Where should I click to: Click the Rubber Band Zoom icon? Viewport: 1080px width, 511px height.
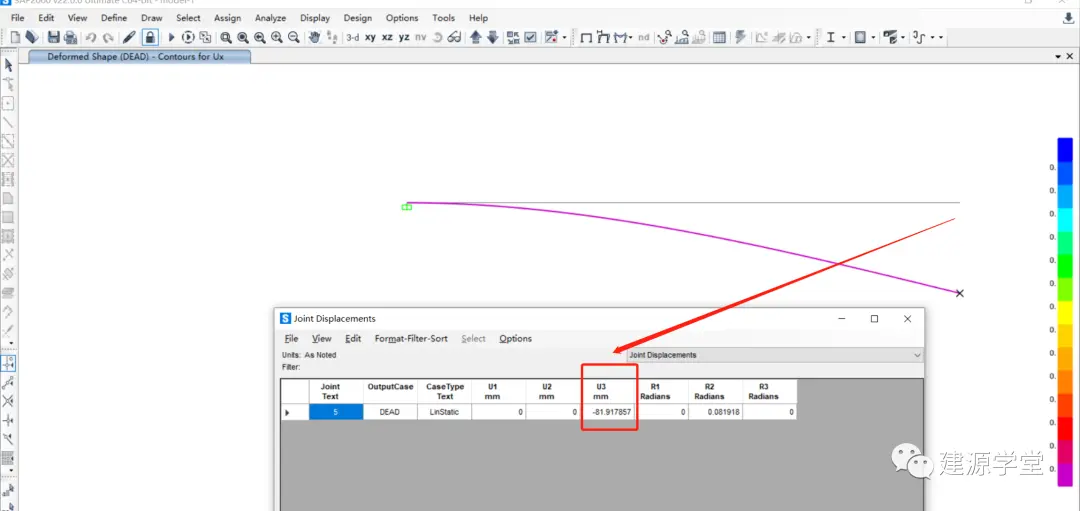pyautogui.click(x=226, y=38)
